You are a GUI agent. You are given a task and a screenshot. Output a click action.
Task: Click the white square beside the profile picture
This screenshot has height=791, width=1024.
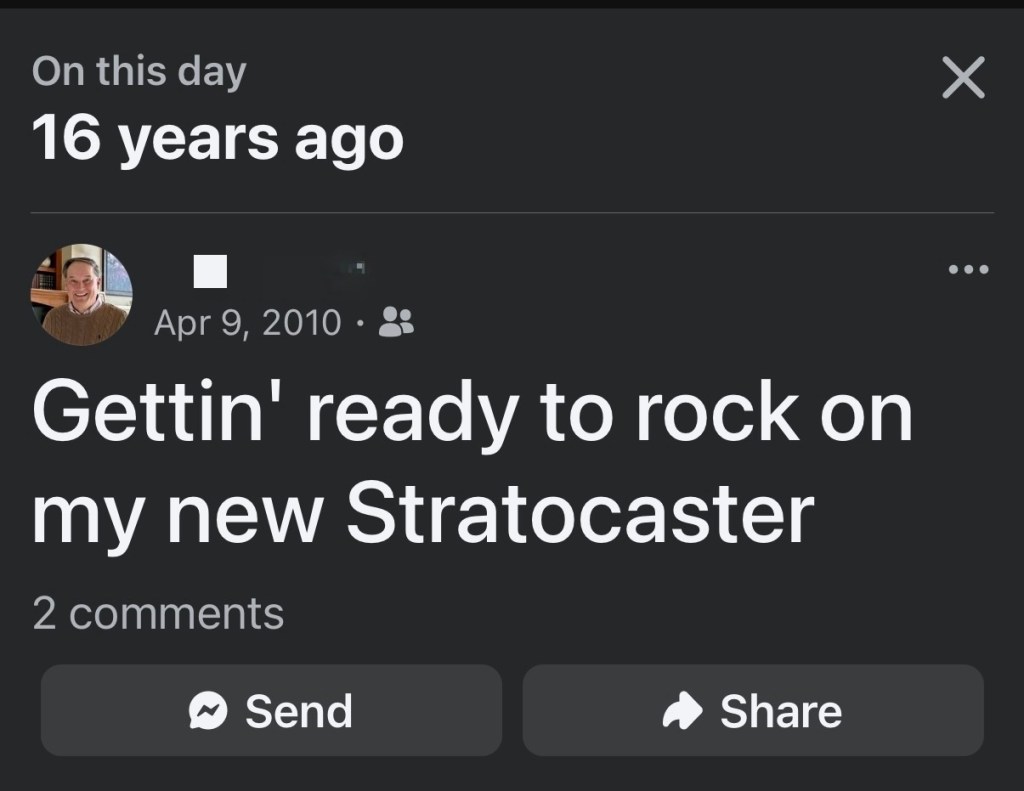point(210,271)
